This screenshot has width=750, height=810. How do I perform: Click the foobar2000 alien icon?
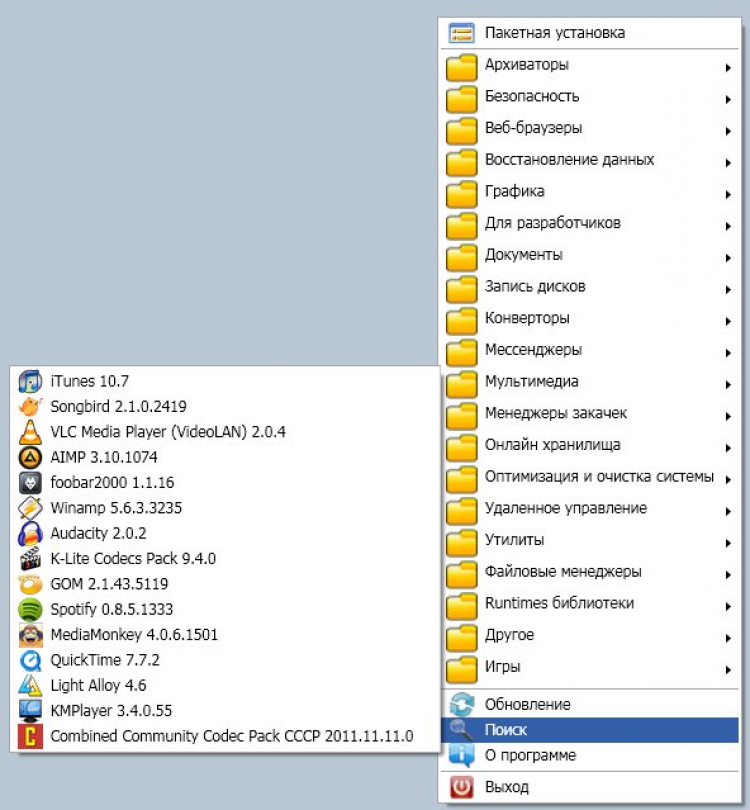click(30, 482)
